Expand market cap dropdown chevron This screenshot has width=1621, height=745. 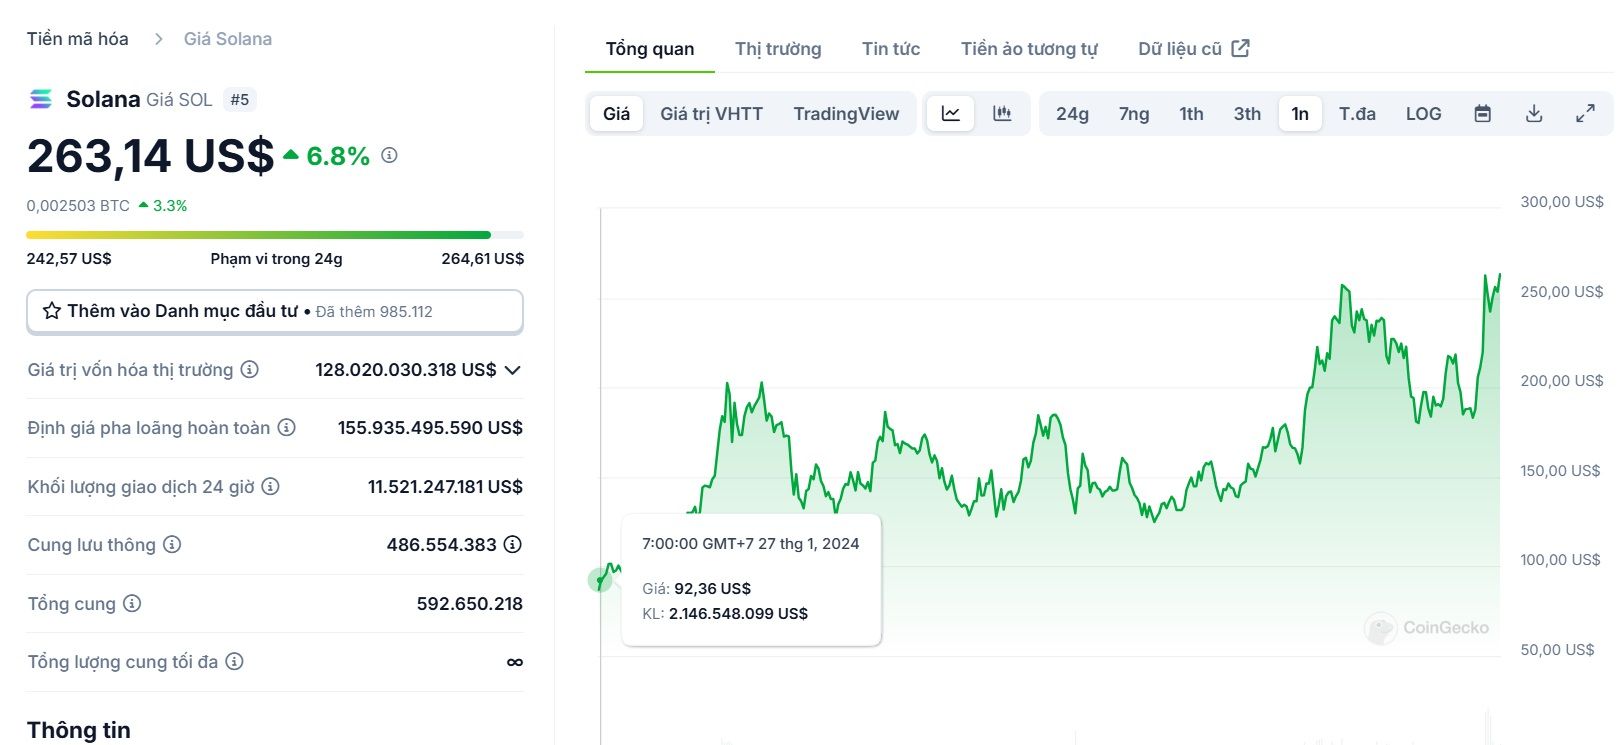click(513, 370)
